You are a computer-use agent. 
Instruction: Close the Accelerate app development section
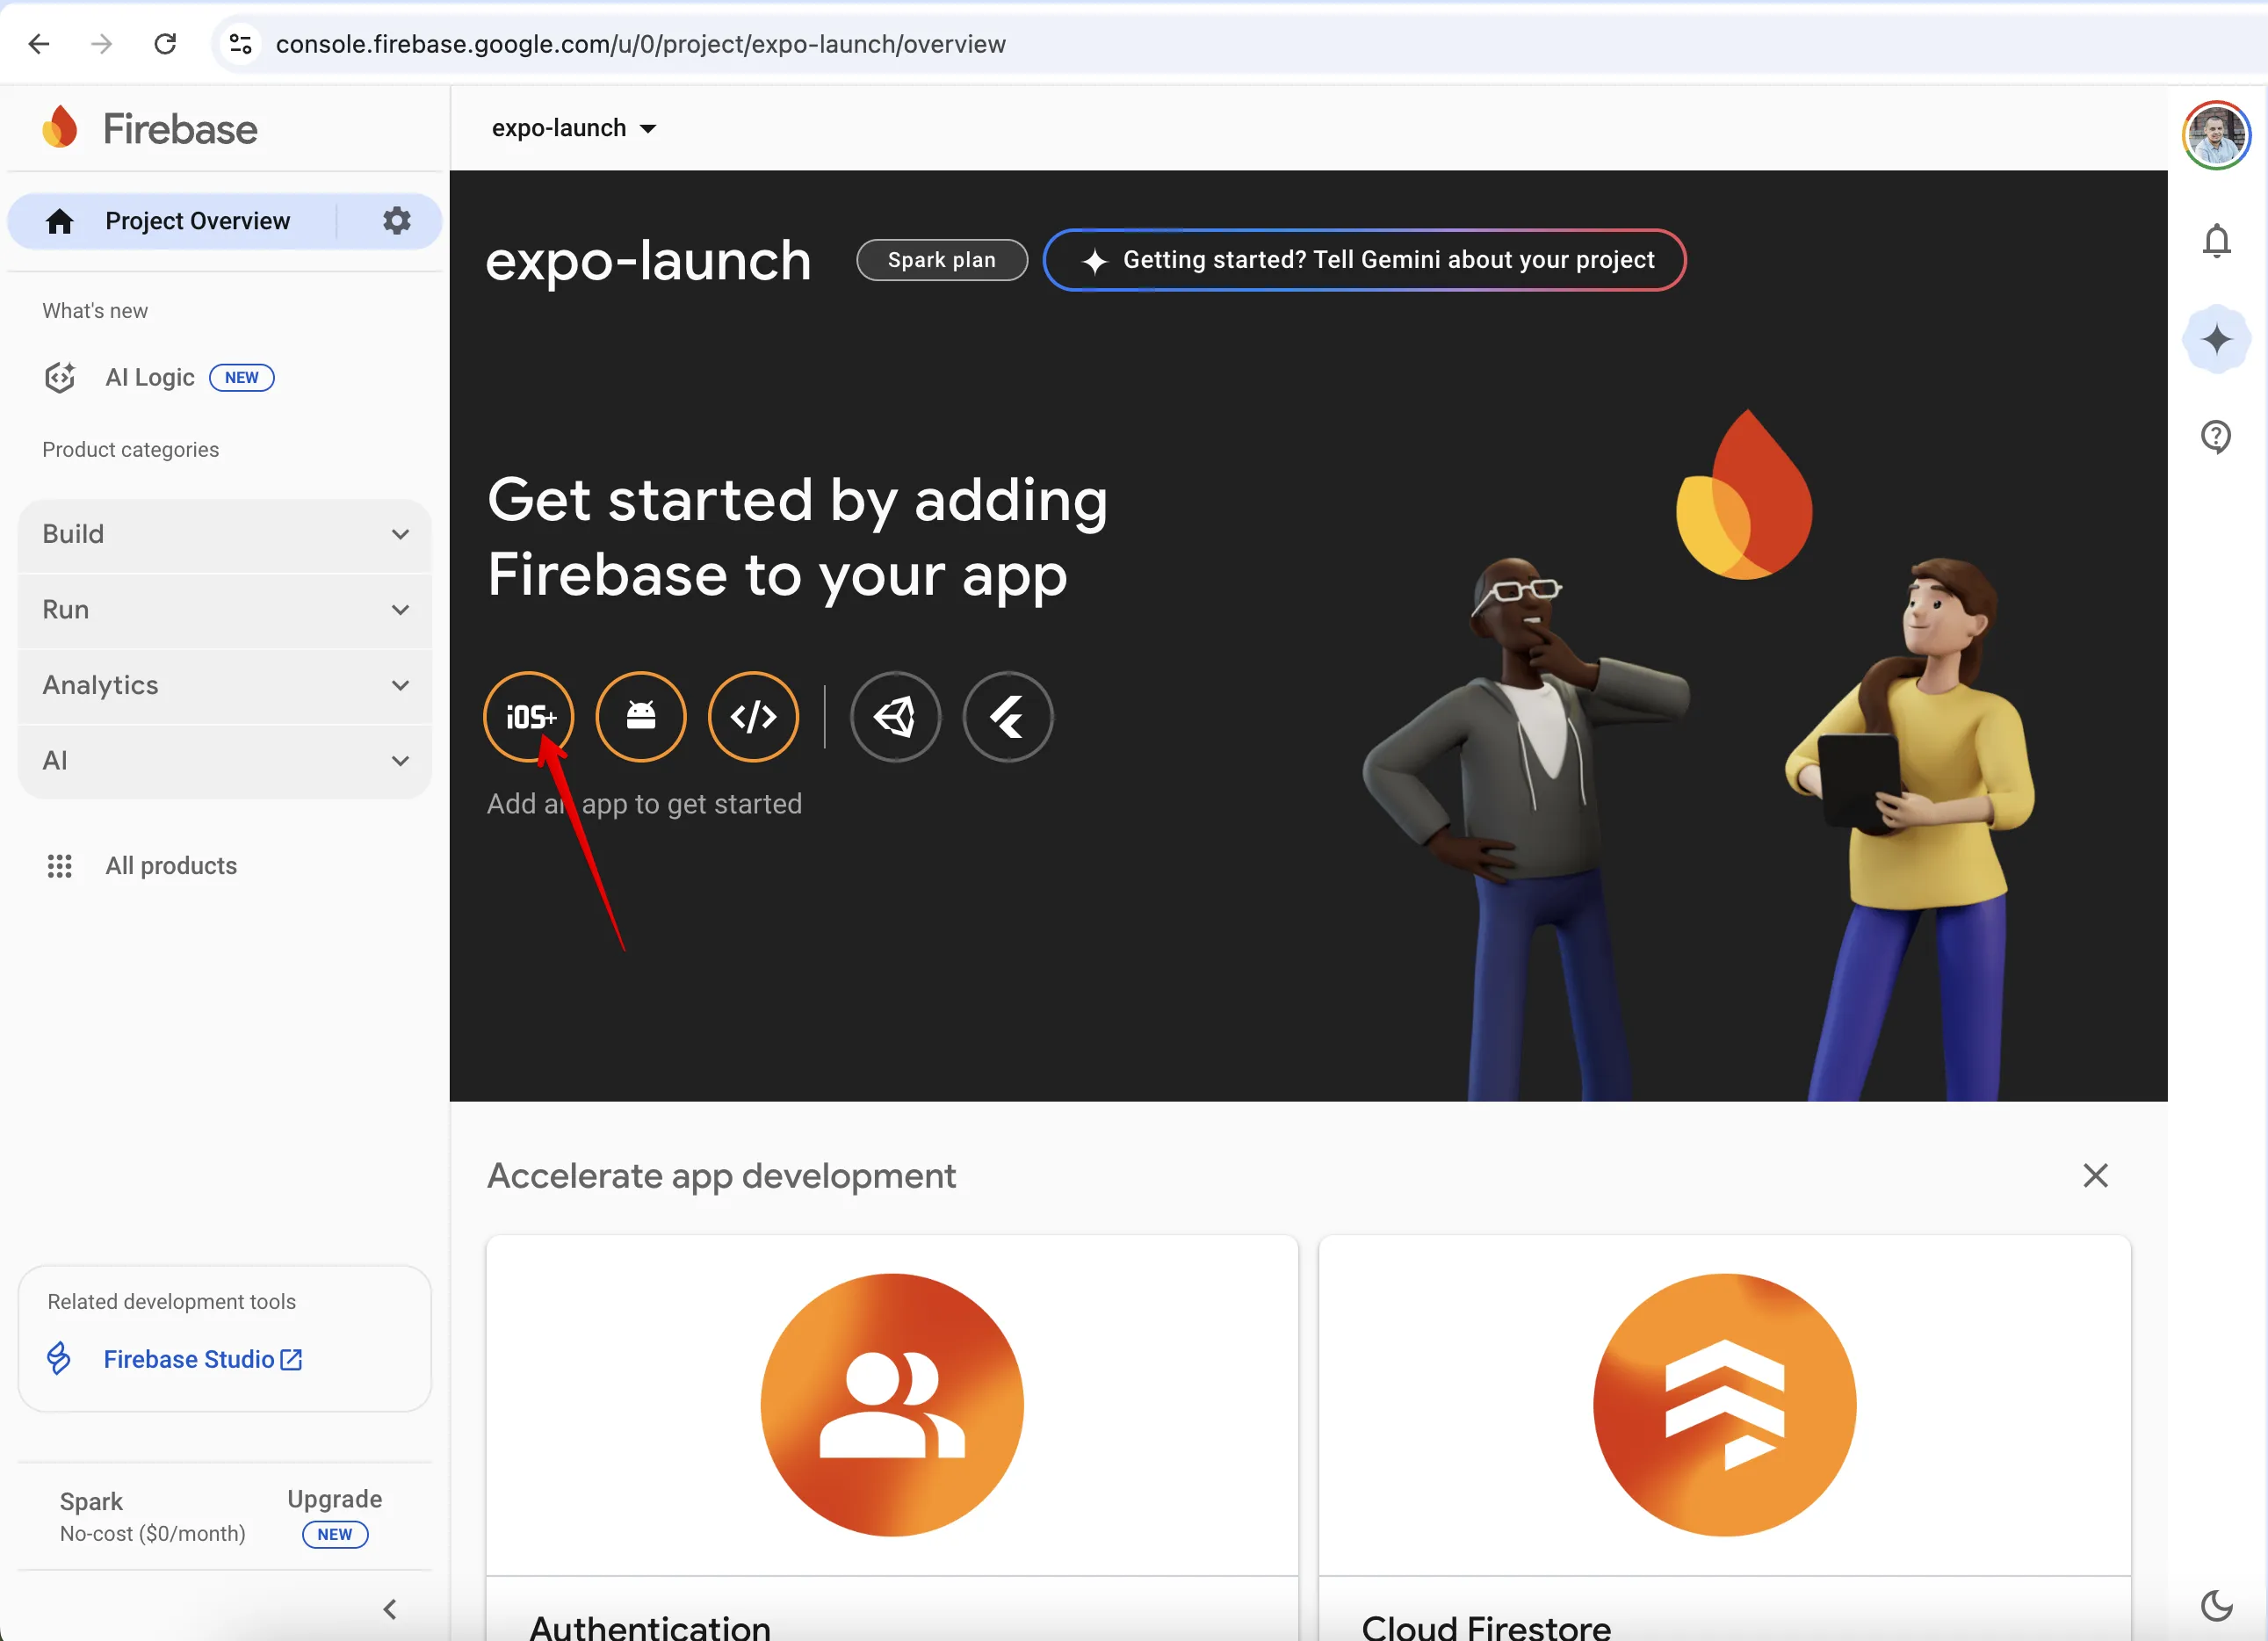click(2095, 1175)
